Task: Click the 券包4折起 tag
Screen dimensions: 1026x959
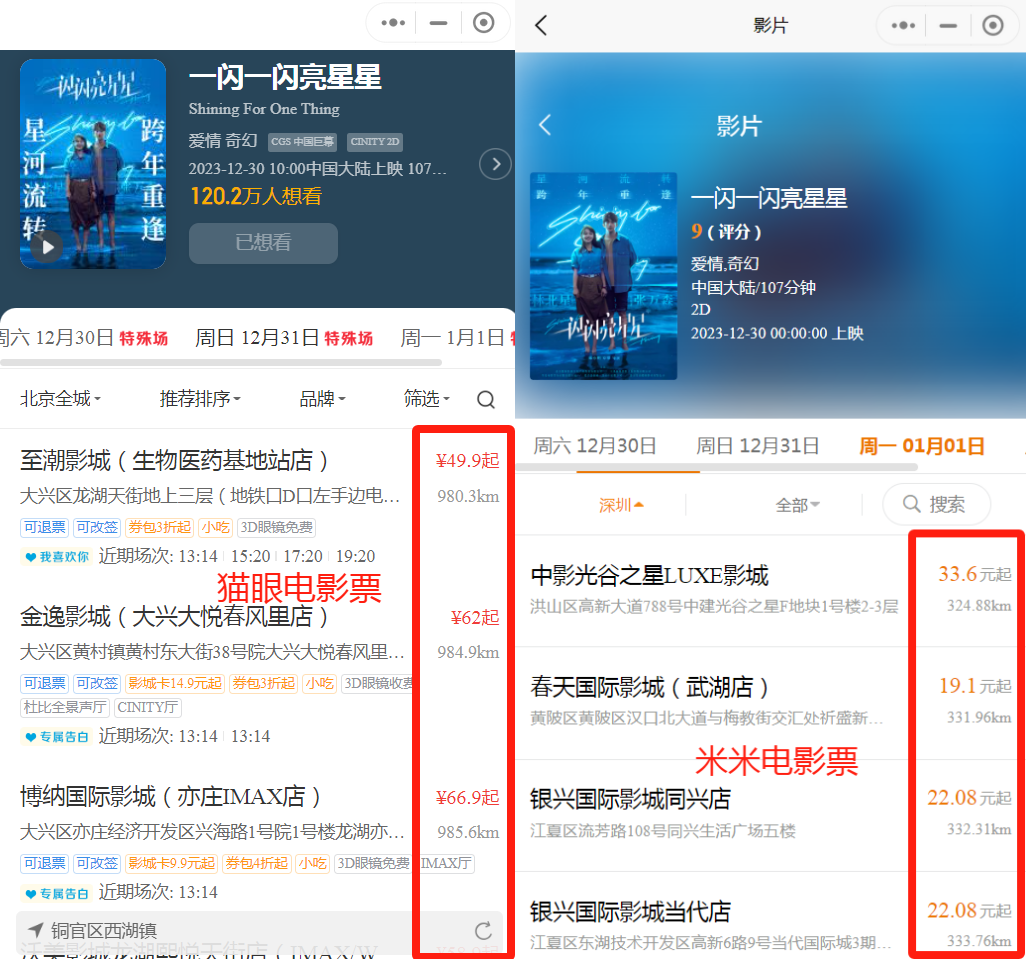Action: tap(256, 863)
